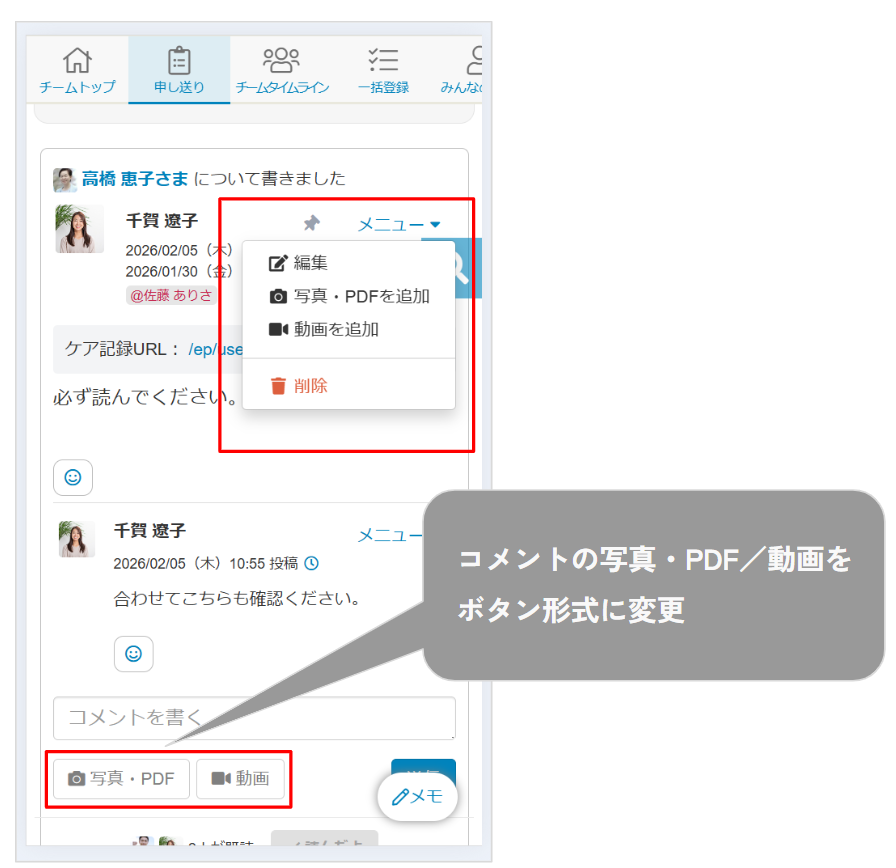Open the 一括登録 tab

coord(383,70)
